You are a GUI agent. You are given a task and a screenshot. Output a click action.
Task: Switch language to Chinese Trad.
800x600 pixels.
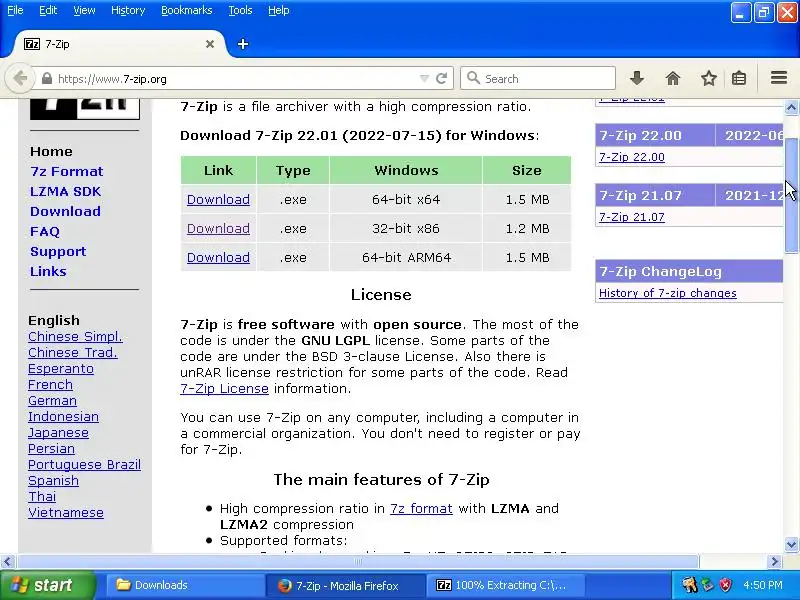[x=73, y=353]
